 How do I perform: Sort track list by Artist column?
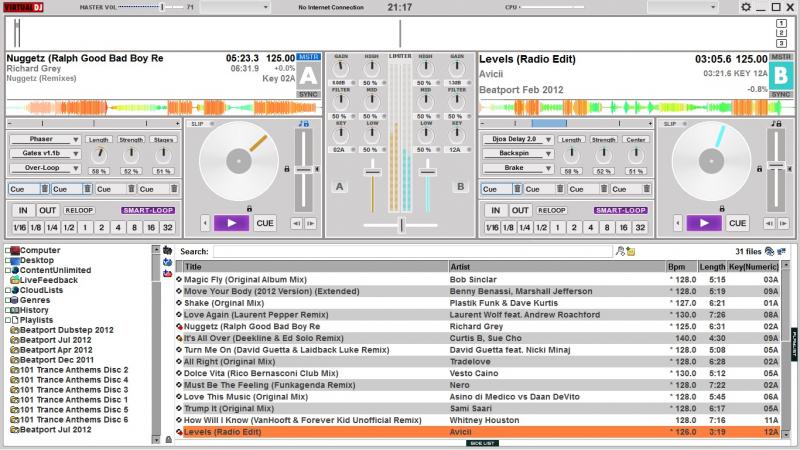point(557,267)
